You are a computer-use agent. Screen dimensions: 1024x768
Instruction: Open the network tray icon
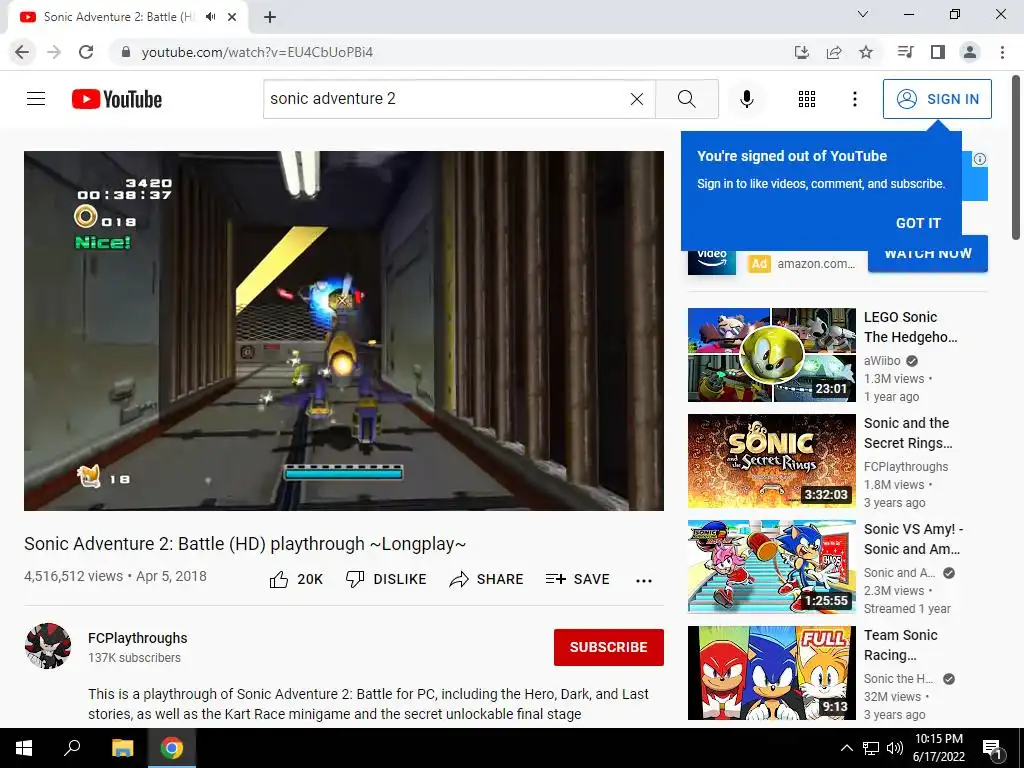pyautogui.click(x=871, y=748)
